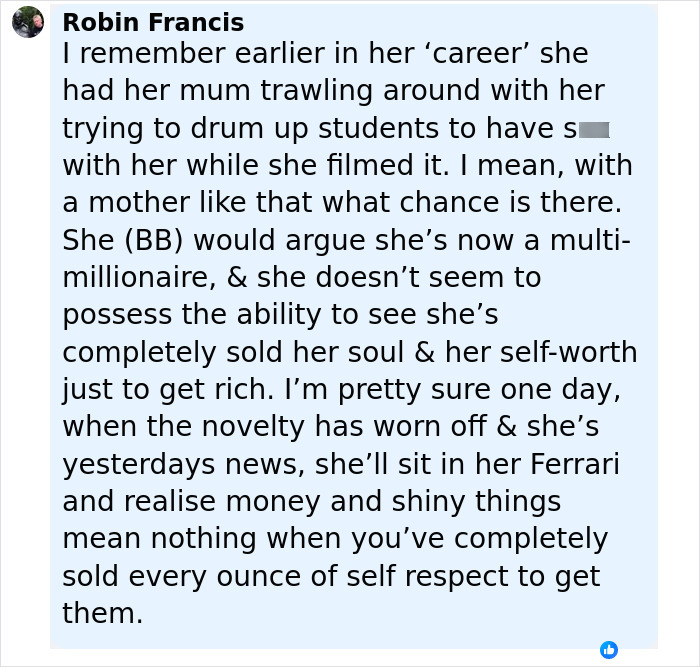Image resolution: width=700 pixels, height=667 pixels.
Task: Open Robin Francis's profile picture
Action: coord(28,22)
